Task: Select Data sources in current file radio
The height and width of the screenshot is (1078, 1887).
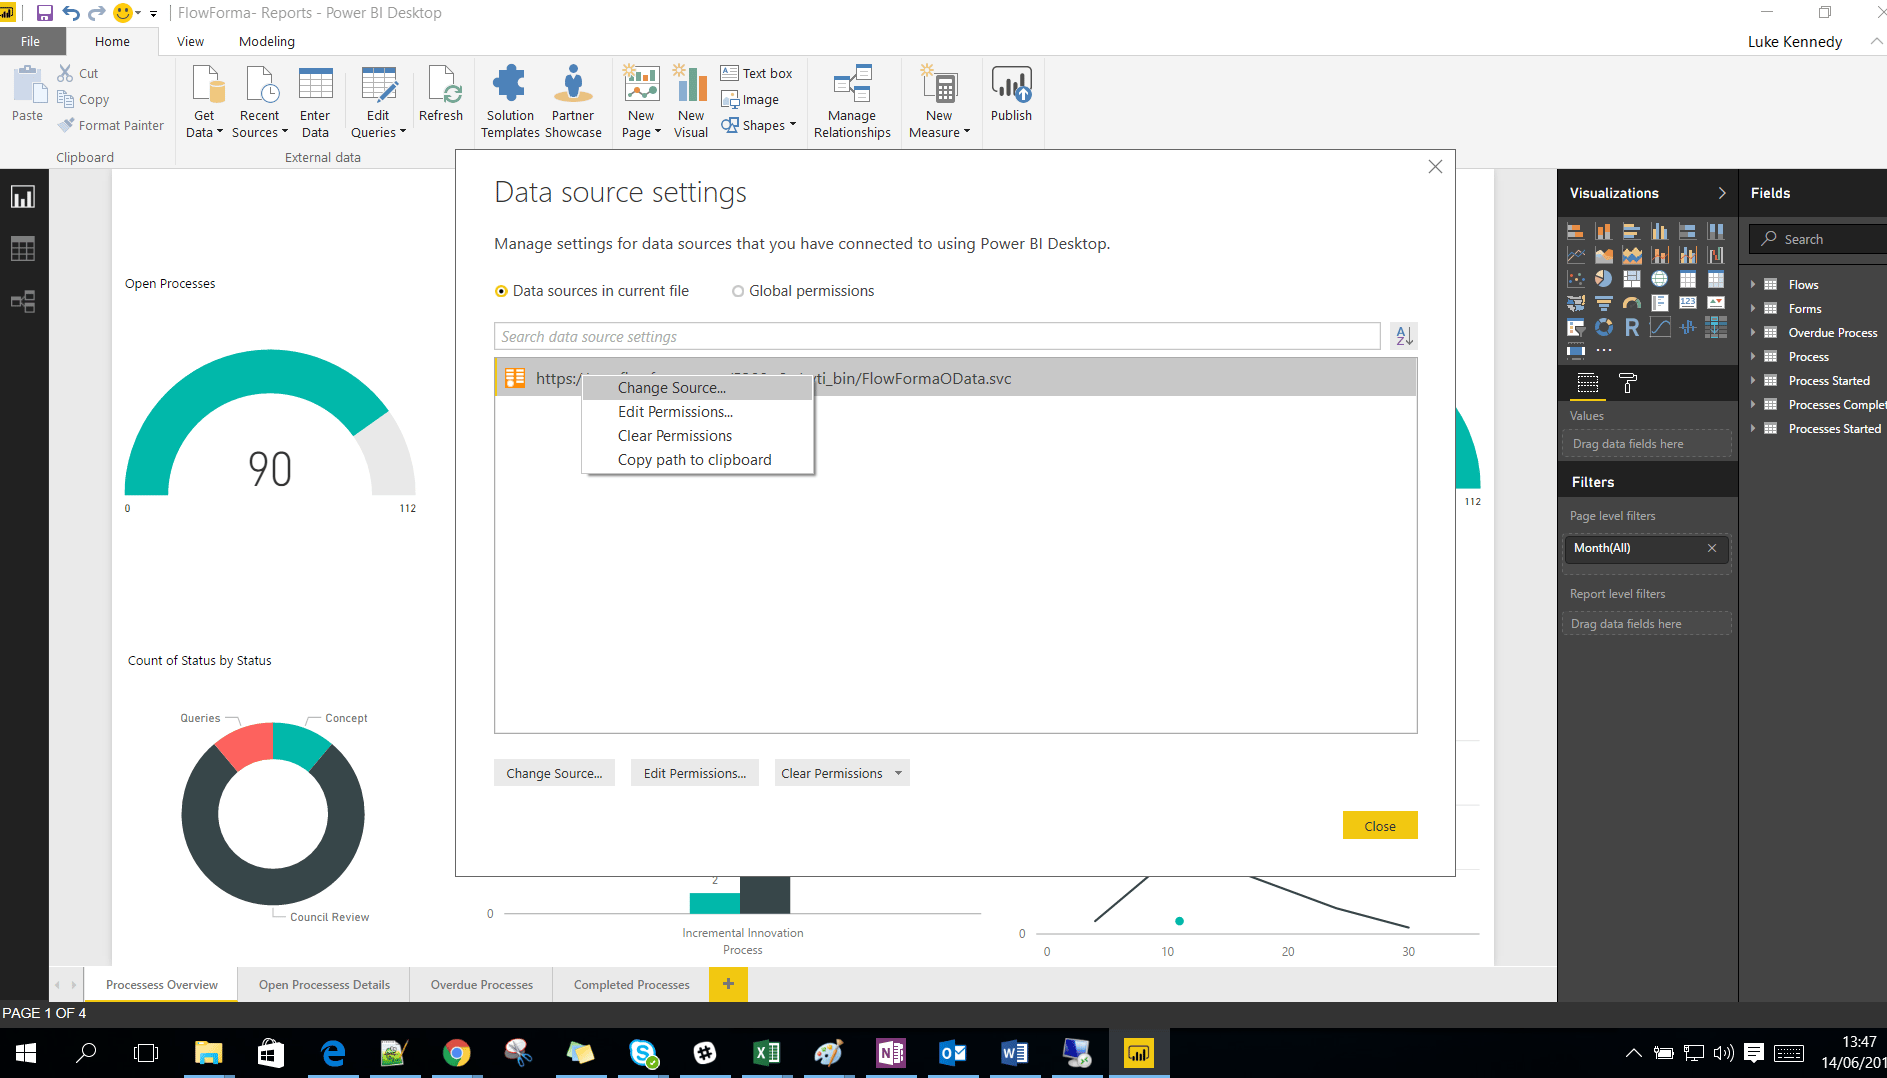Action: click(501, 291)
